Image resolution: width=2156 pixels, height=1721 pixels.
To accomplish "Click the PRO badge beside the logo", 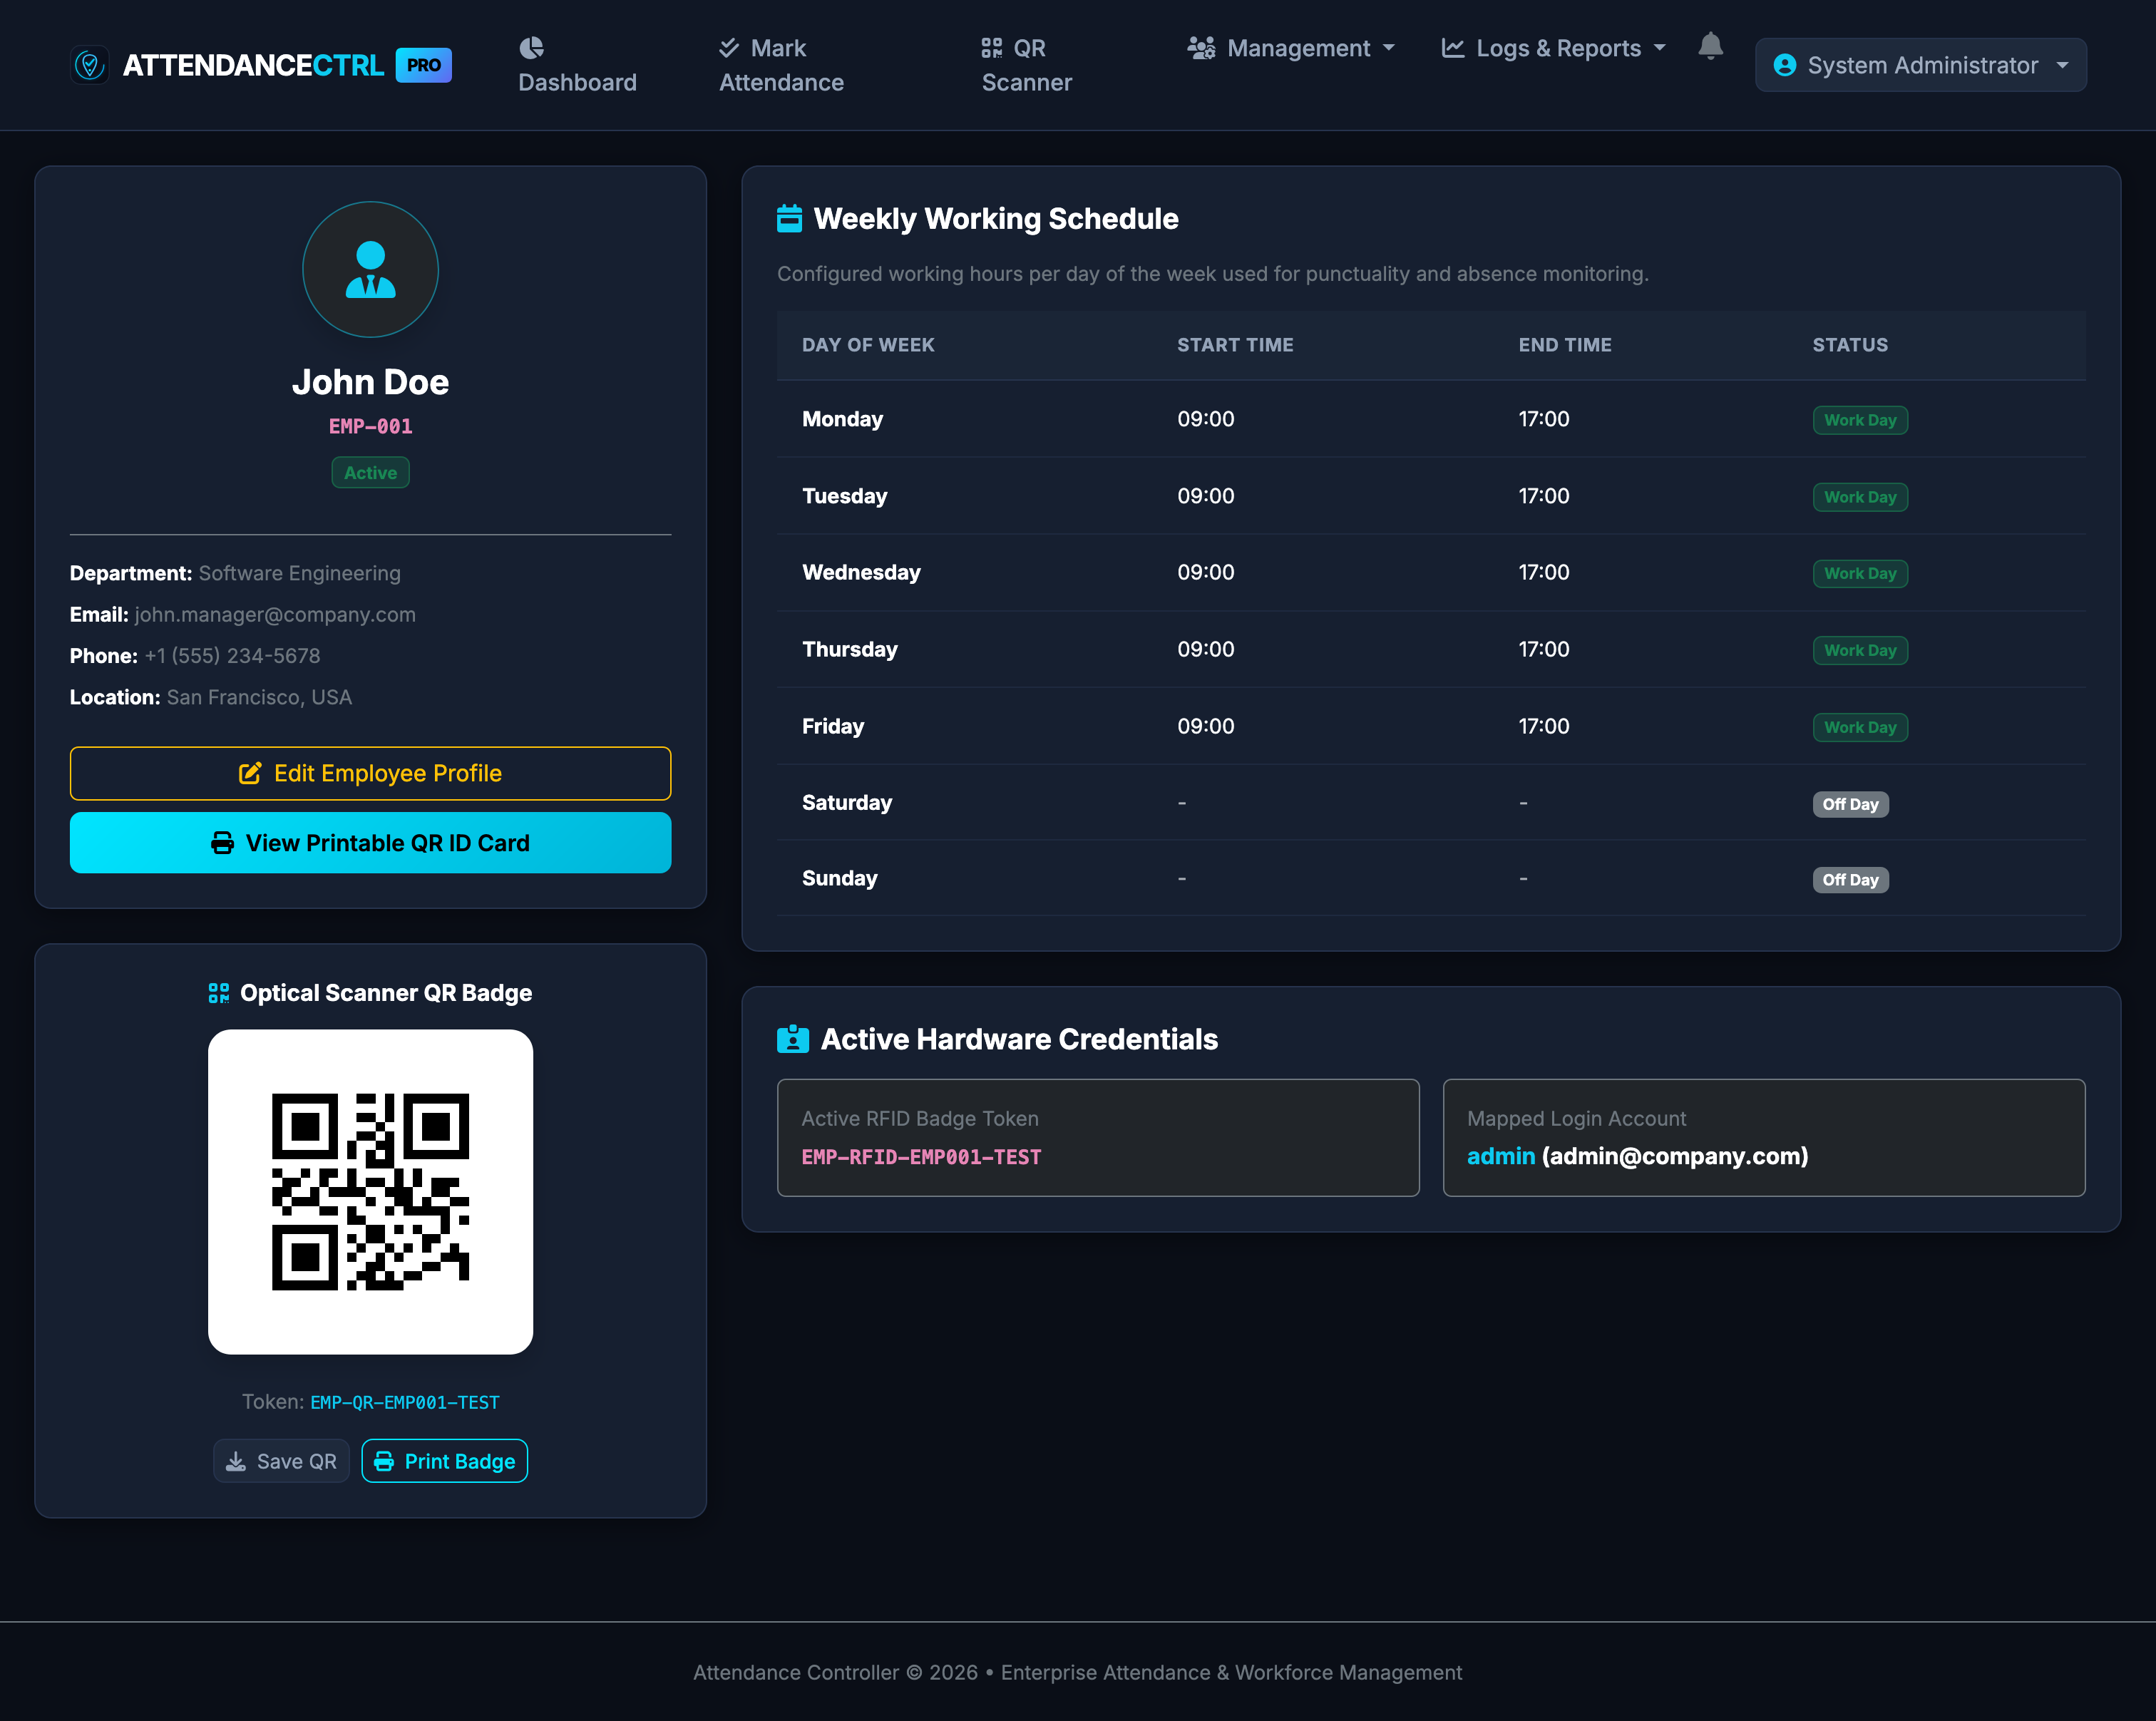I will click(x=424, y=65).
